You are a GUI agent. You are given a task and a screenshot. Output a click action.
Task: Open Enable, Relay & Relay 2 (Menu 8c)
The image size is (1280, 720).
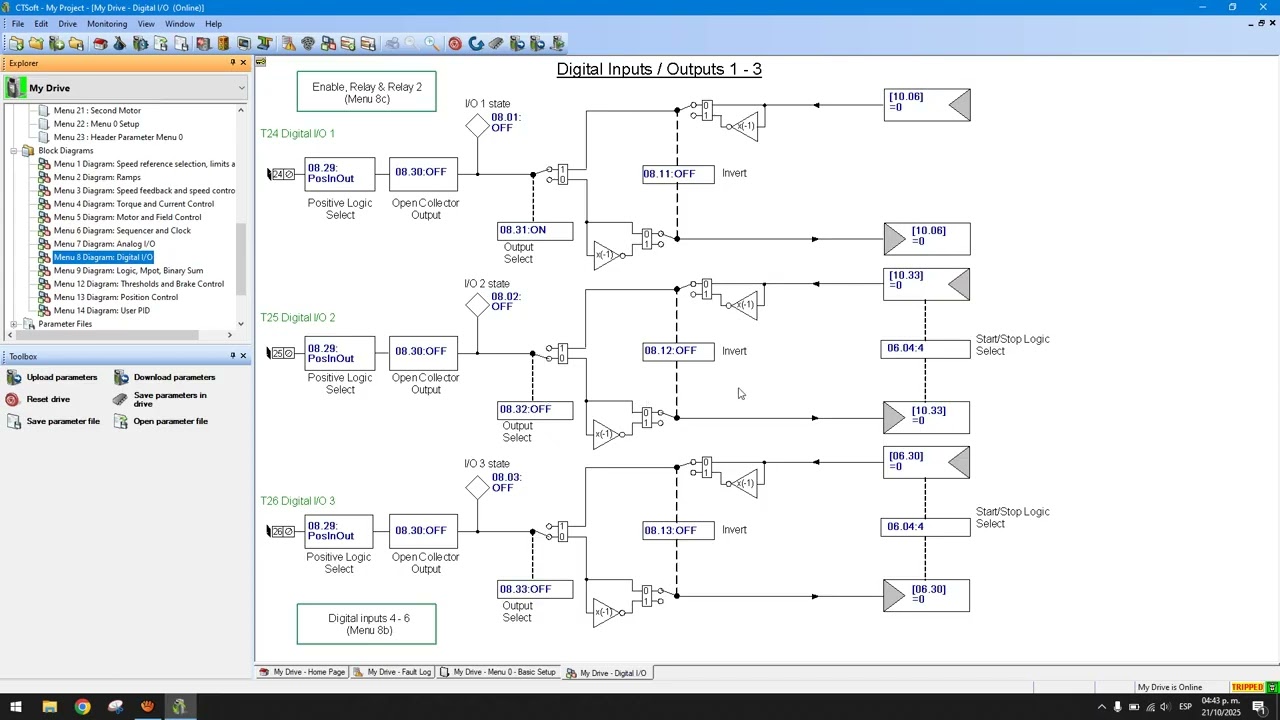pyautogui.click(x=367, y=92)
